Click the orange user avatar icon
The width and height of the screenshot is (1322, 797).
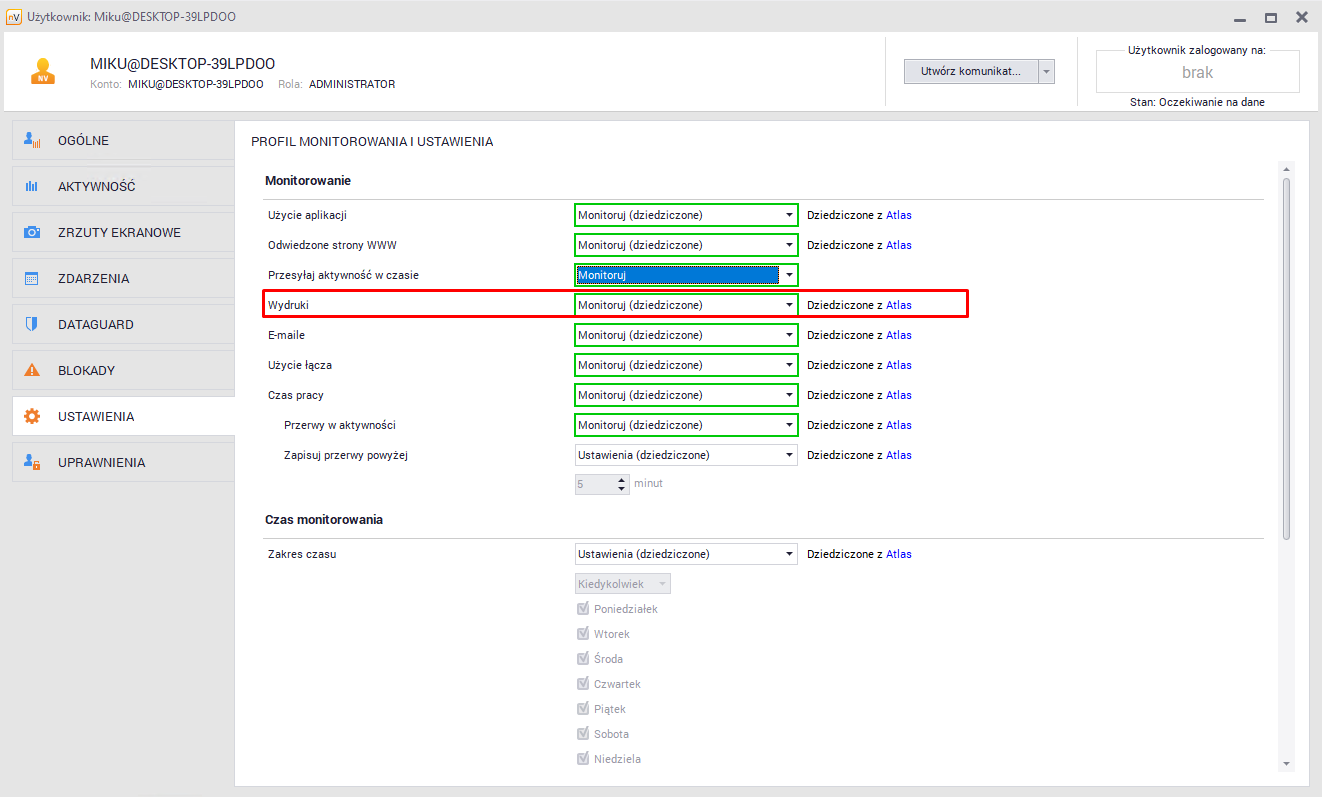pyautogui.click(x=42, y=71)
